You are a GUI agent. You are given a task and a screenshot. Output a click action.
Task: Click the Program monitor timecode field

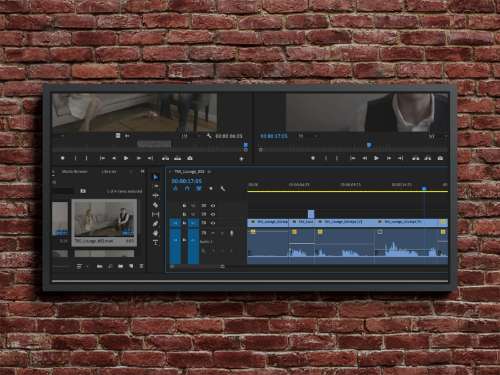pyautogui.click(x=274, y=136)
